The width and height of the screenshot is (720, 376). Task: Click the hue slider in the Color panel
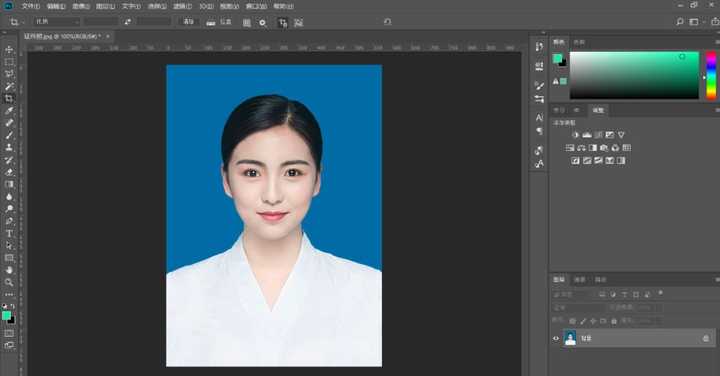tap(711, 75)
